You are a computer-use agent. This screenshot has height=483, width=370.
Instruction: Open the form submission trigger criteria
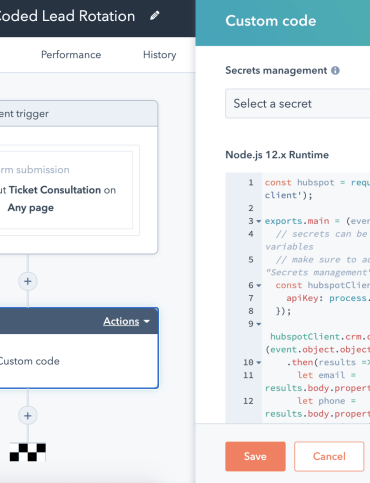66,190
